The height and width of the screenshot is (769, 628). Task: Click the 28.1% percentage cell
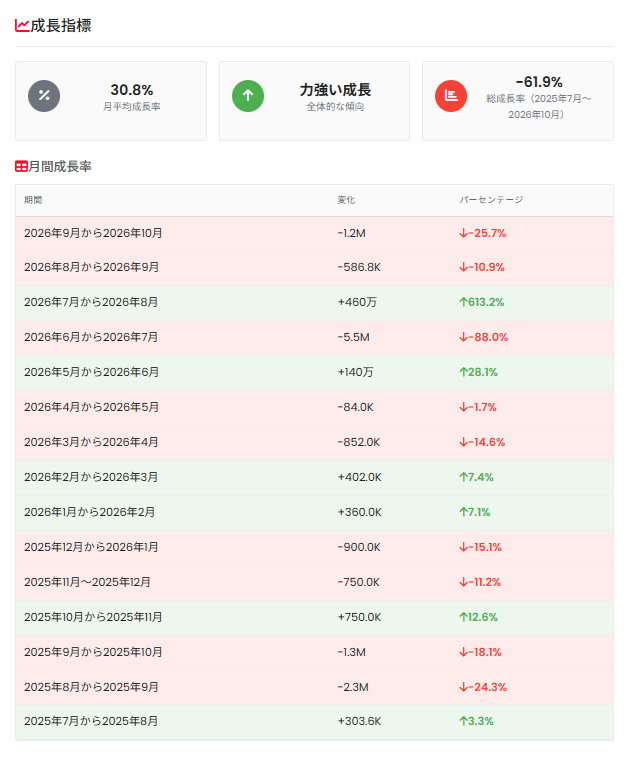point(478,373)
